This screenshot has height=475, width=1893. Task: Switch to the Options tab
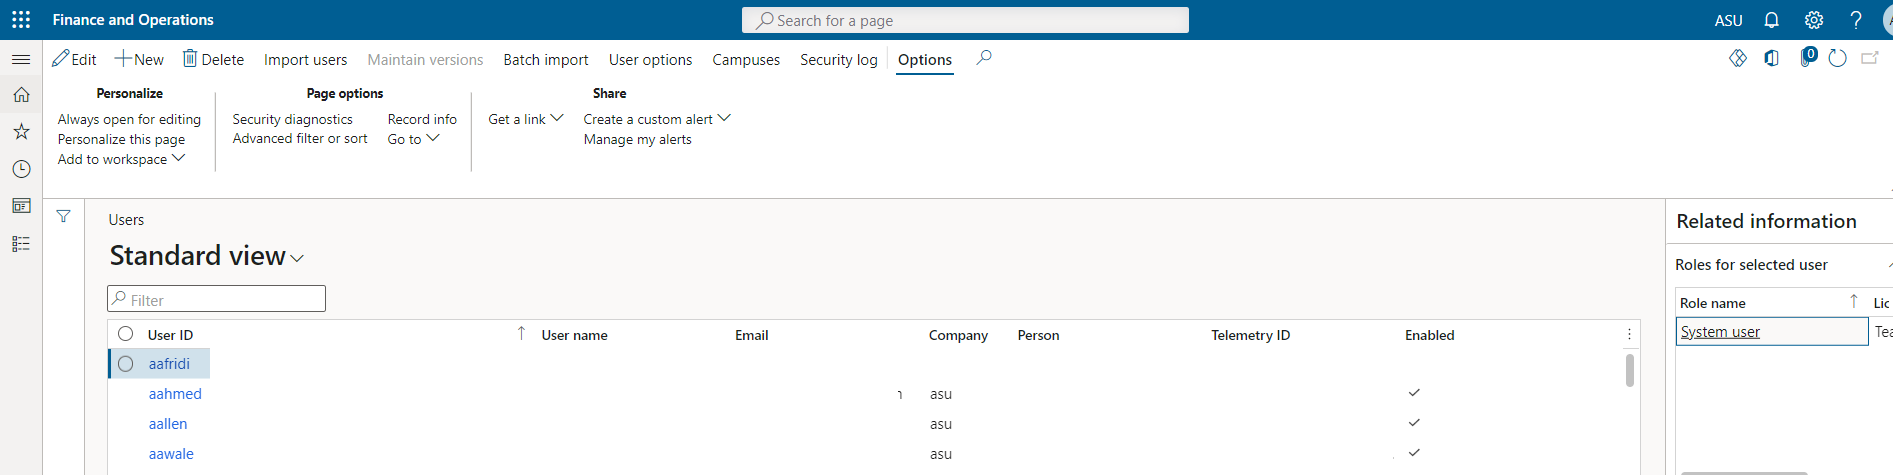(x=924, y=60)
